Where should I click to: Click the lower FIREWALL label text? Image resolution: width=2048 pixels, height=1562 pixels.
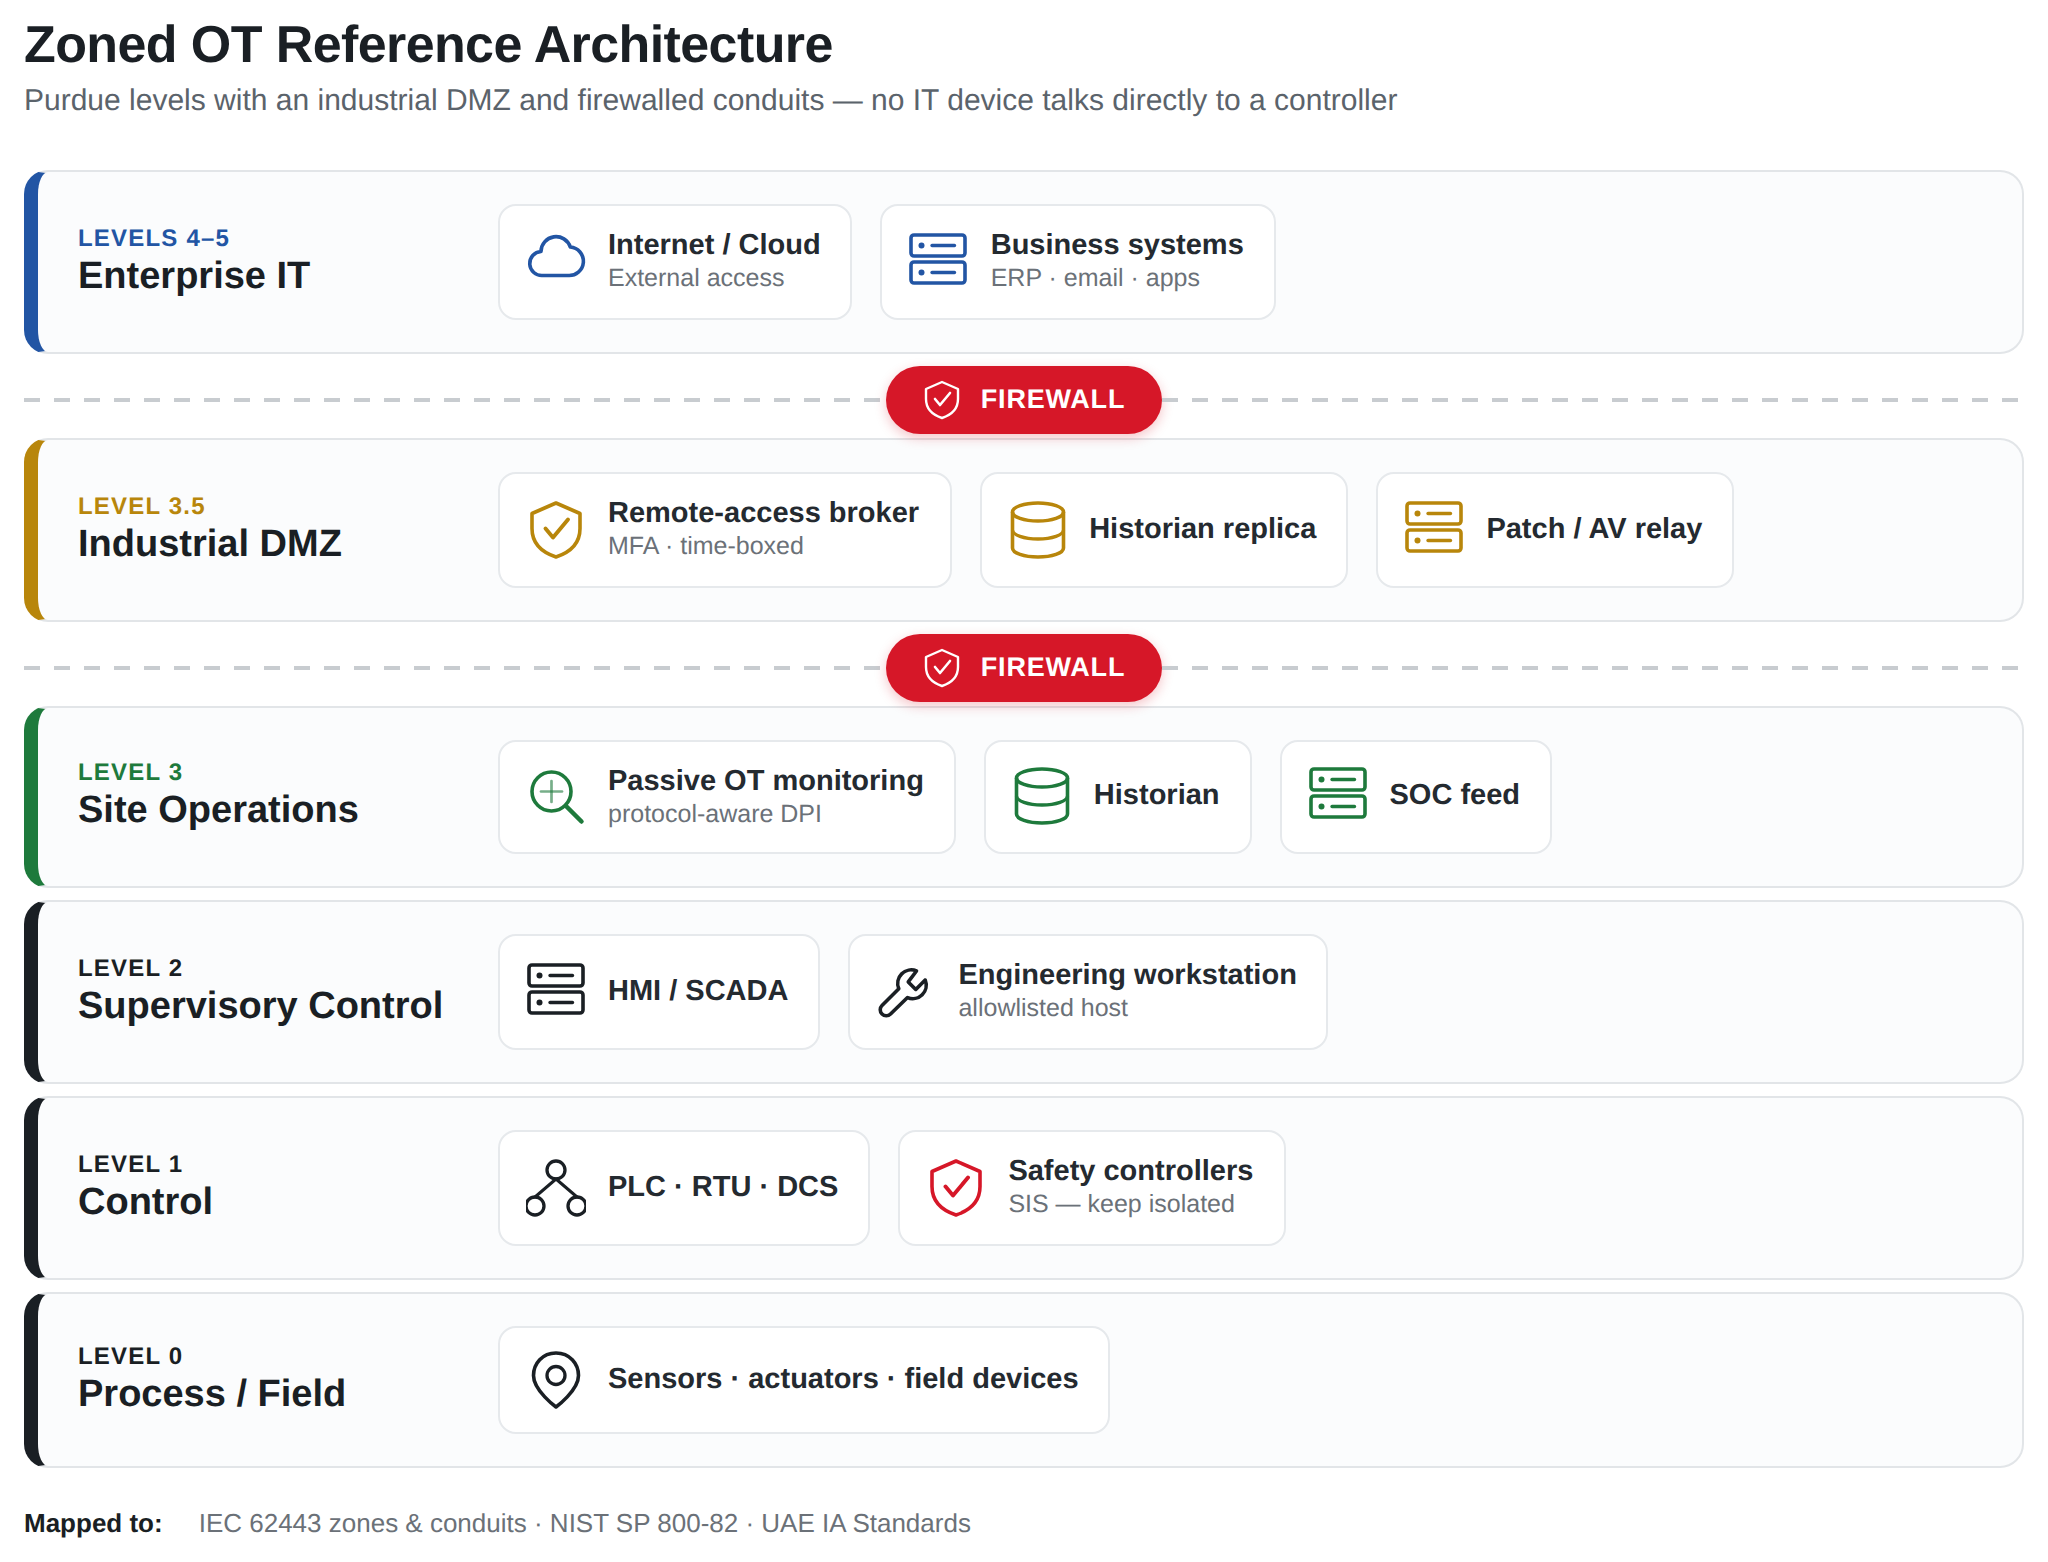1052,667
